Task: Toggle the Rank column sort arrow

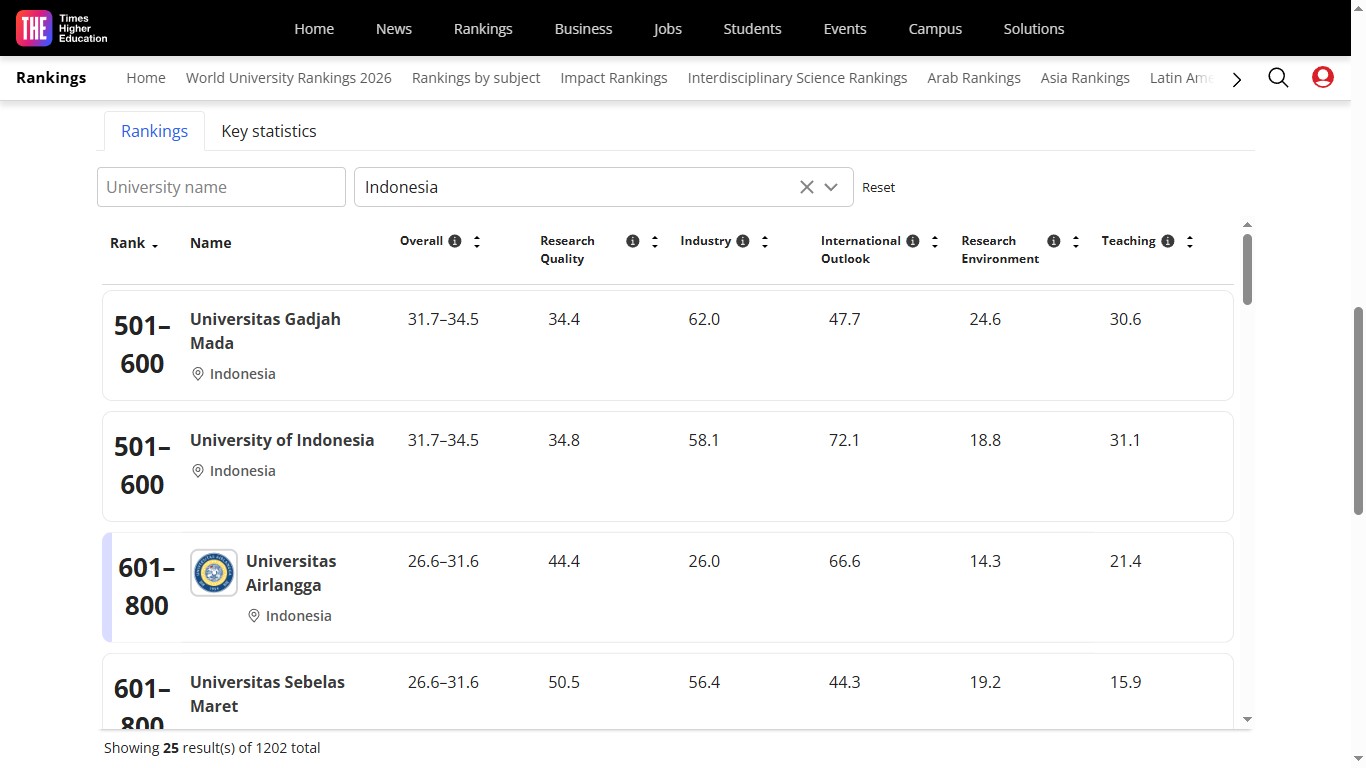Action: 155,245
